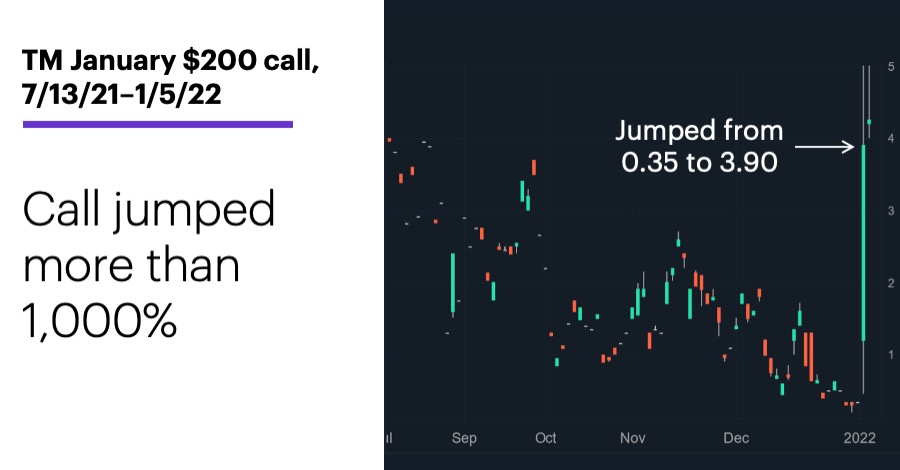
Task: Click the small green candle near 4
Action: pos(870,122)
